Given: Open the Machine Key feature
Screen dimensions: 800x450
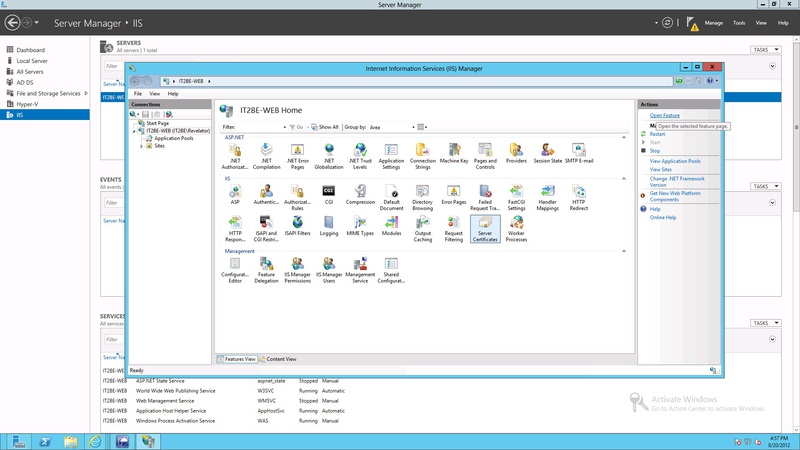Looking at the screenshot, I should tap(454, 153).
